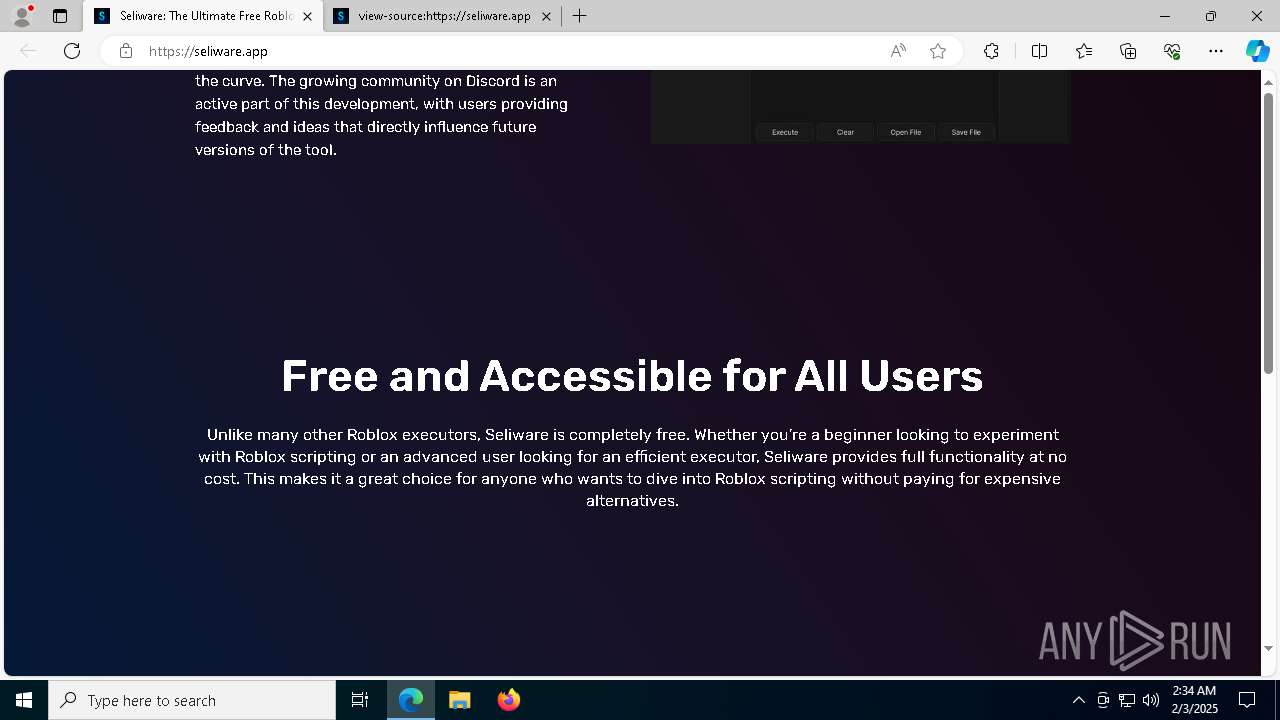1280x720 pixels.
Task: Click the Edge icon on the taskbar
Action: pos(411,700)
